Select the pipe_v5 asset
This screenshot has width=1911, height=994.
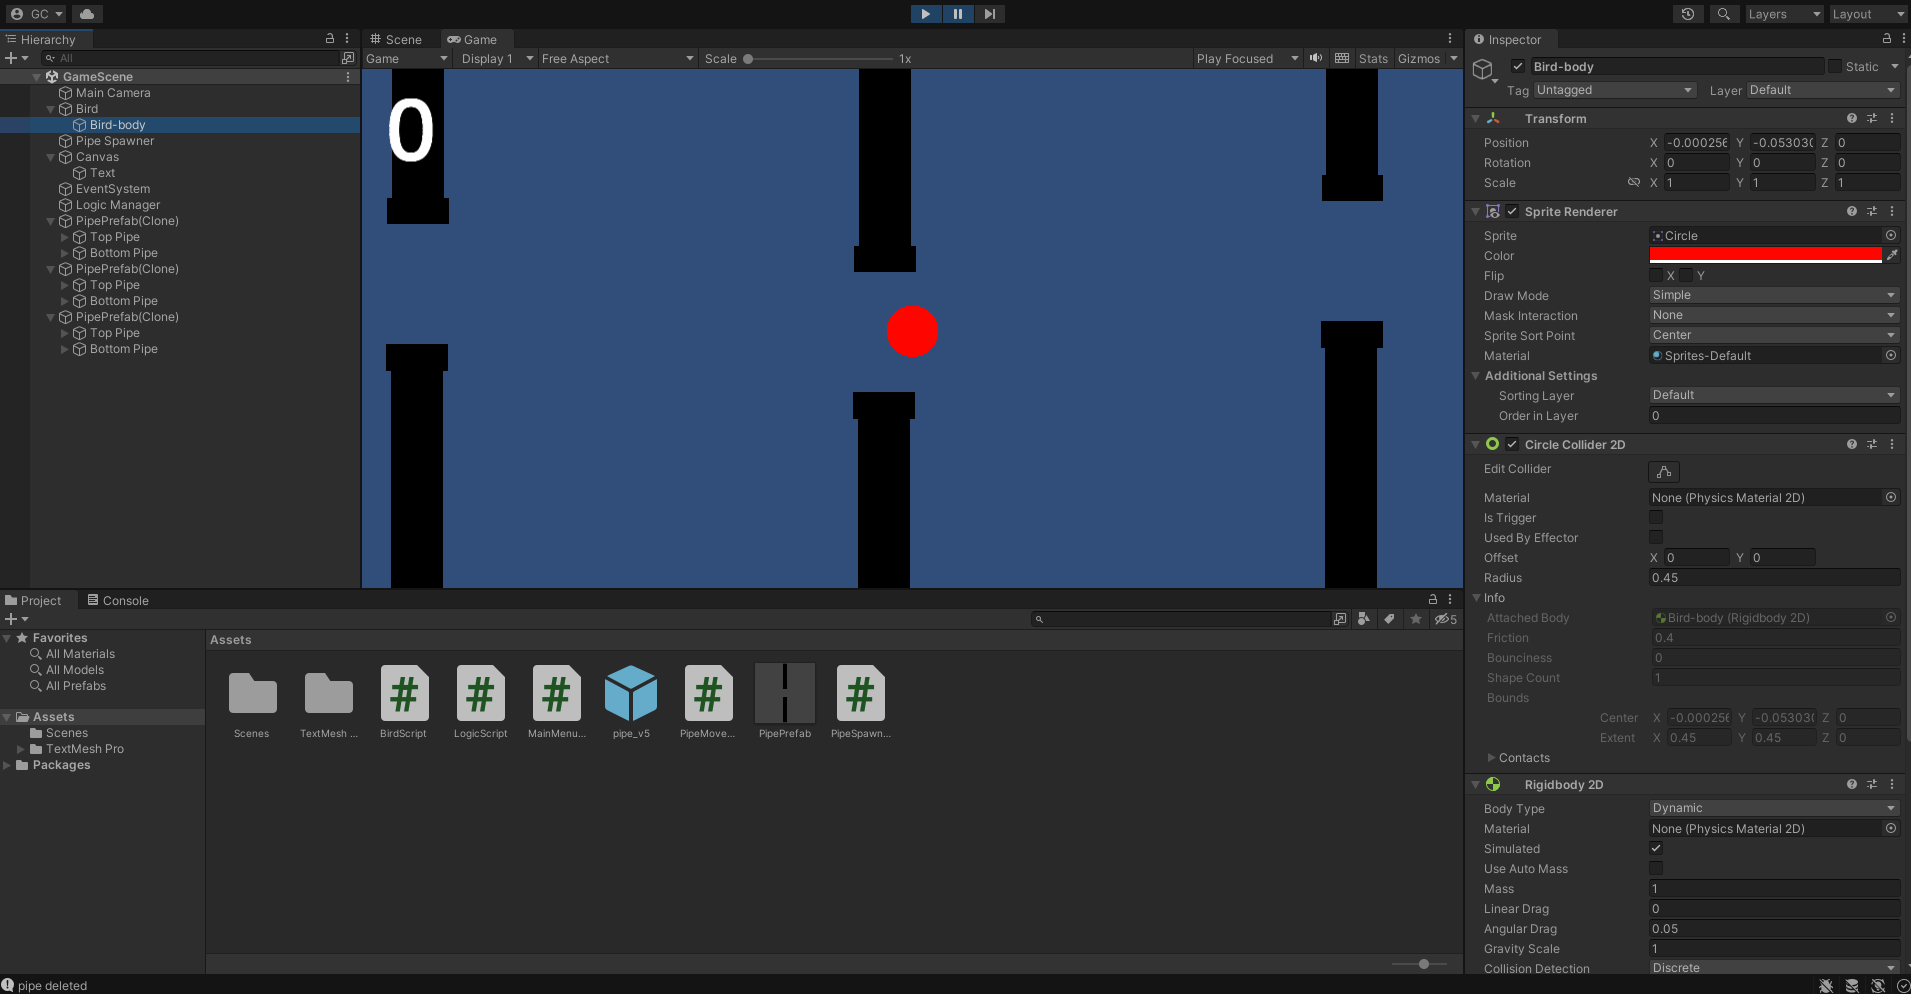coord(631,702)
